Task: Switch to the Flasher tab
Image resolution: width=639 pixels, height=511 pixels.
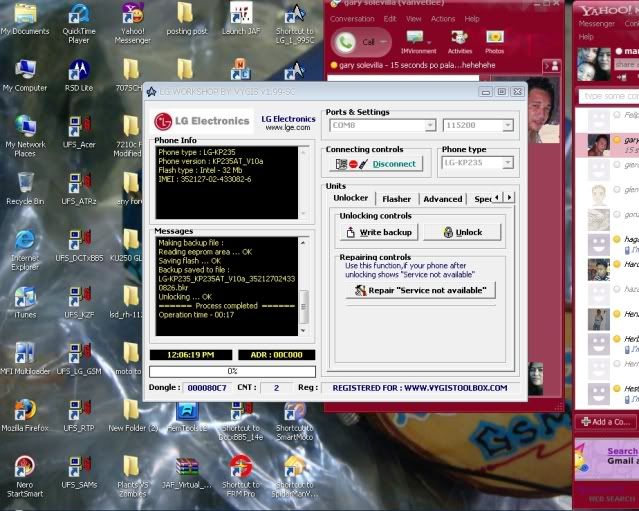Action: click(x=396, y=199)
